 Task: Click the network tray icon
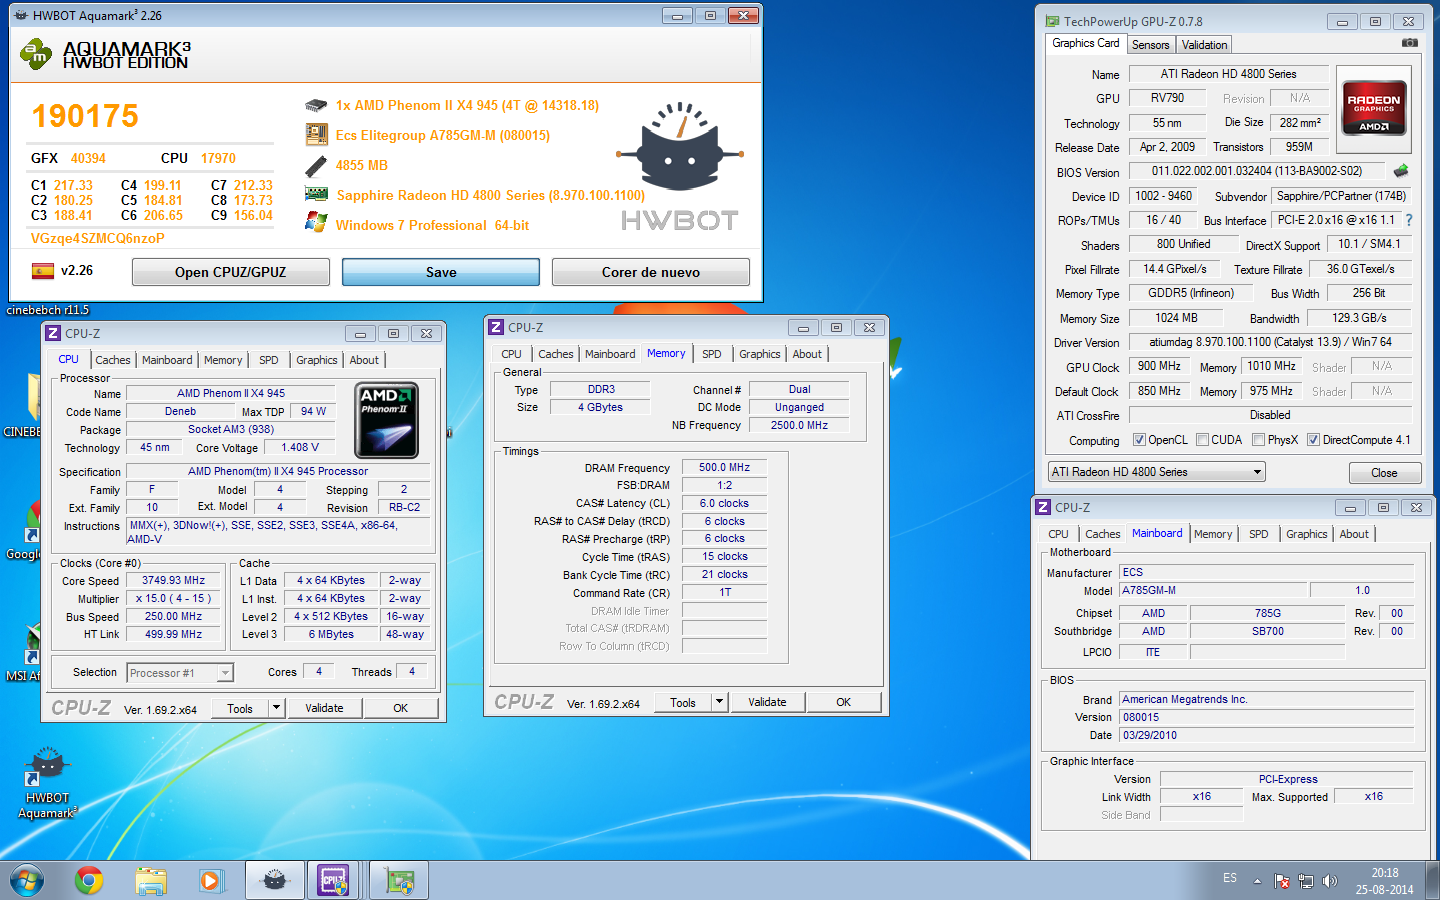click(x=1305, y=881)
